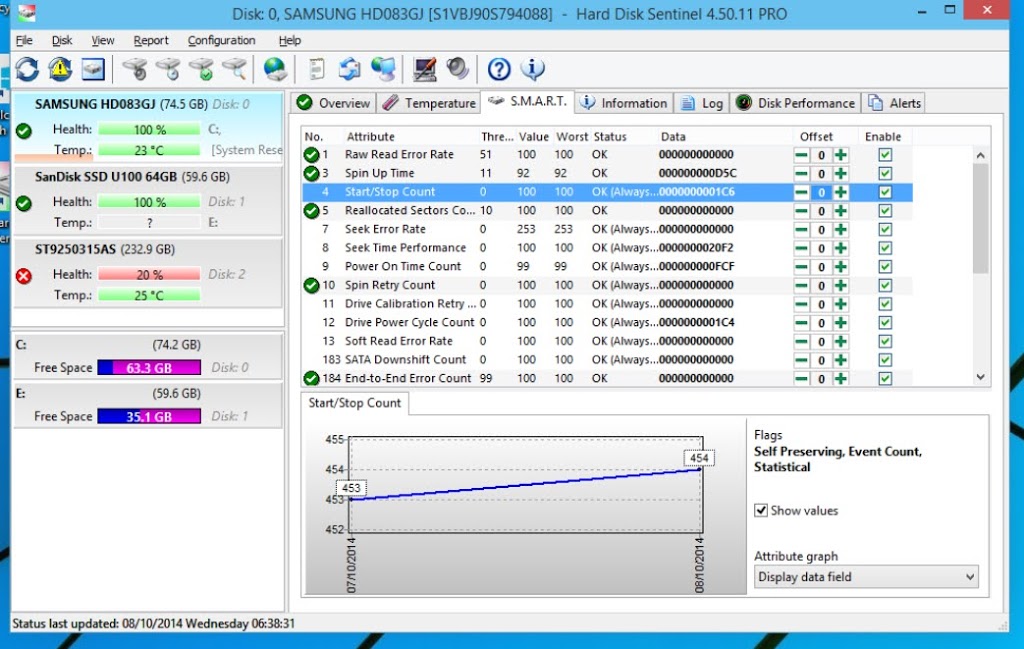Screen dimensions: 1024x649
Task: Click the yellow warning triangle toolbar icon
Action: click(60, 69)
